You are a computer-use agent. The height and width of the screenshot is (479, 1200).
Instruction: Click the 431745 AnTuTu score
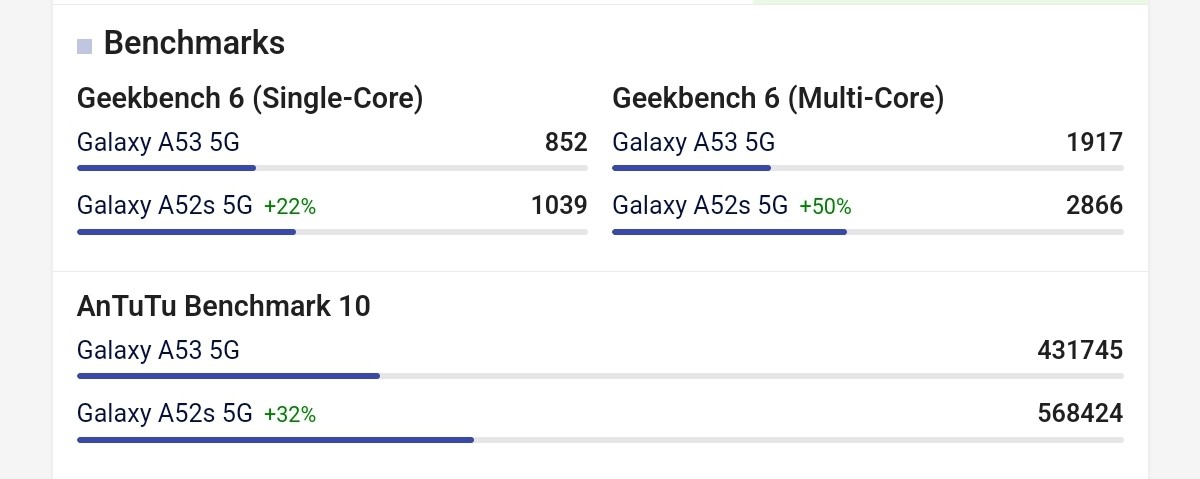[1081, 351]
